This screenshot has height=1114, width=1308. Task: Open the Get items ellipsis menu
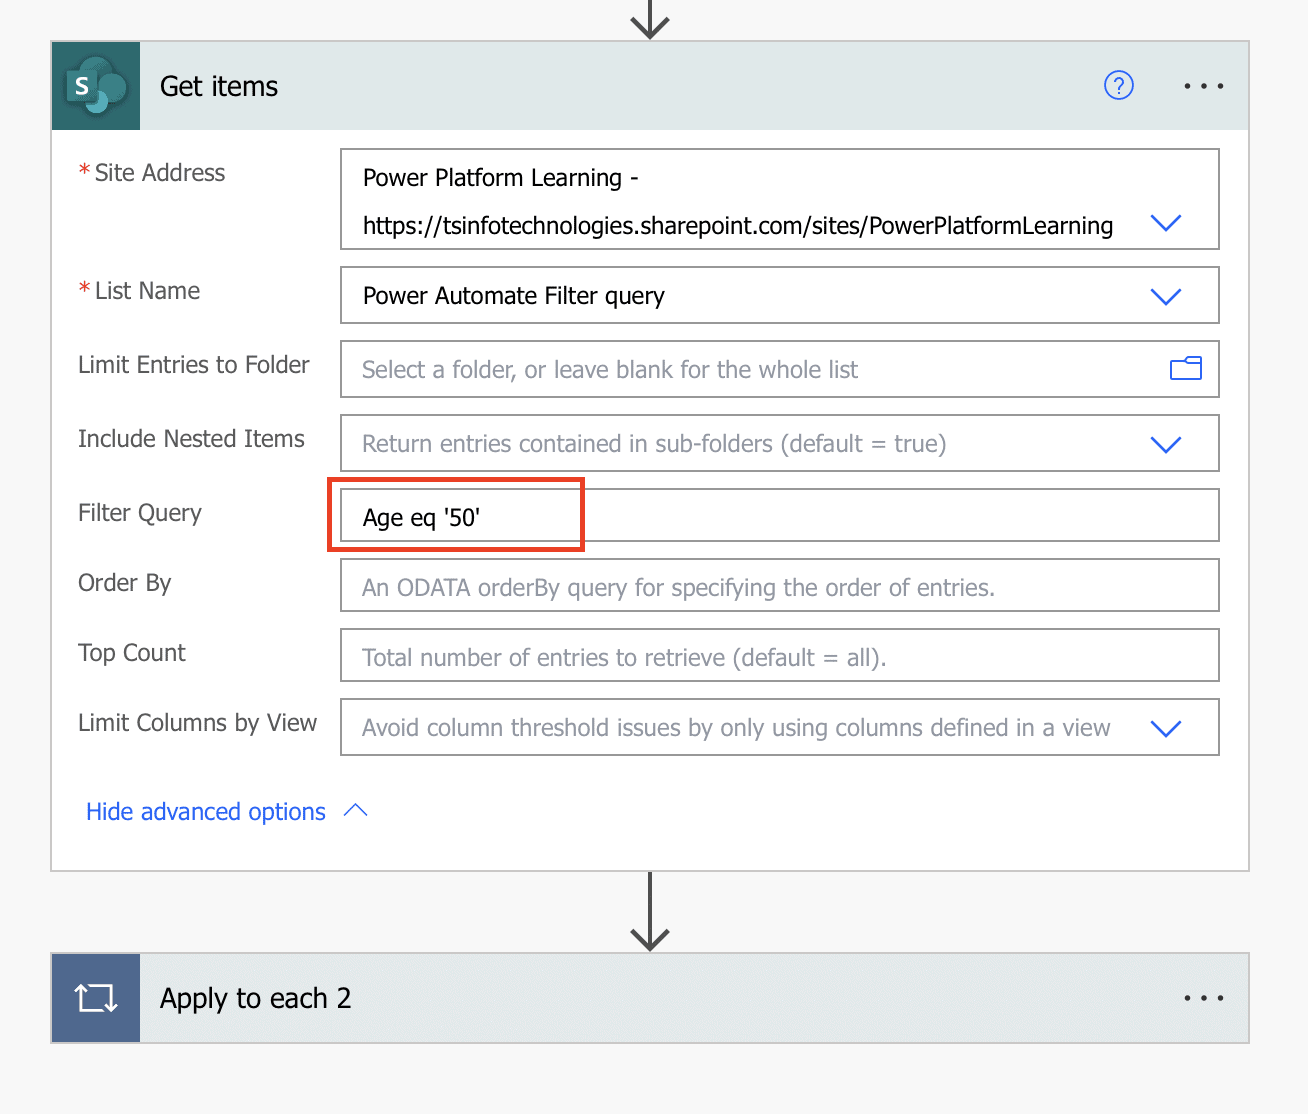click(1203, 86)
